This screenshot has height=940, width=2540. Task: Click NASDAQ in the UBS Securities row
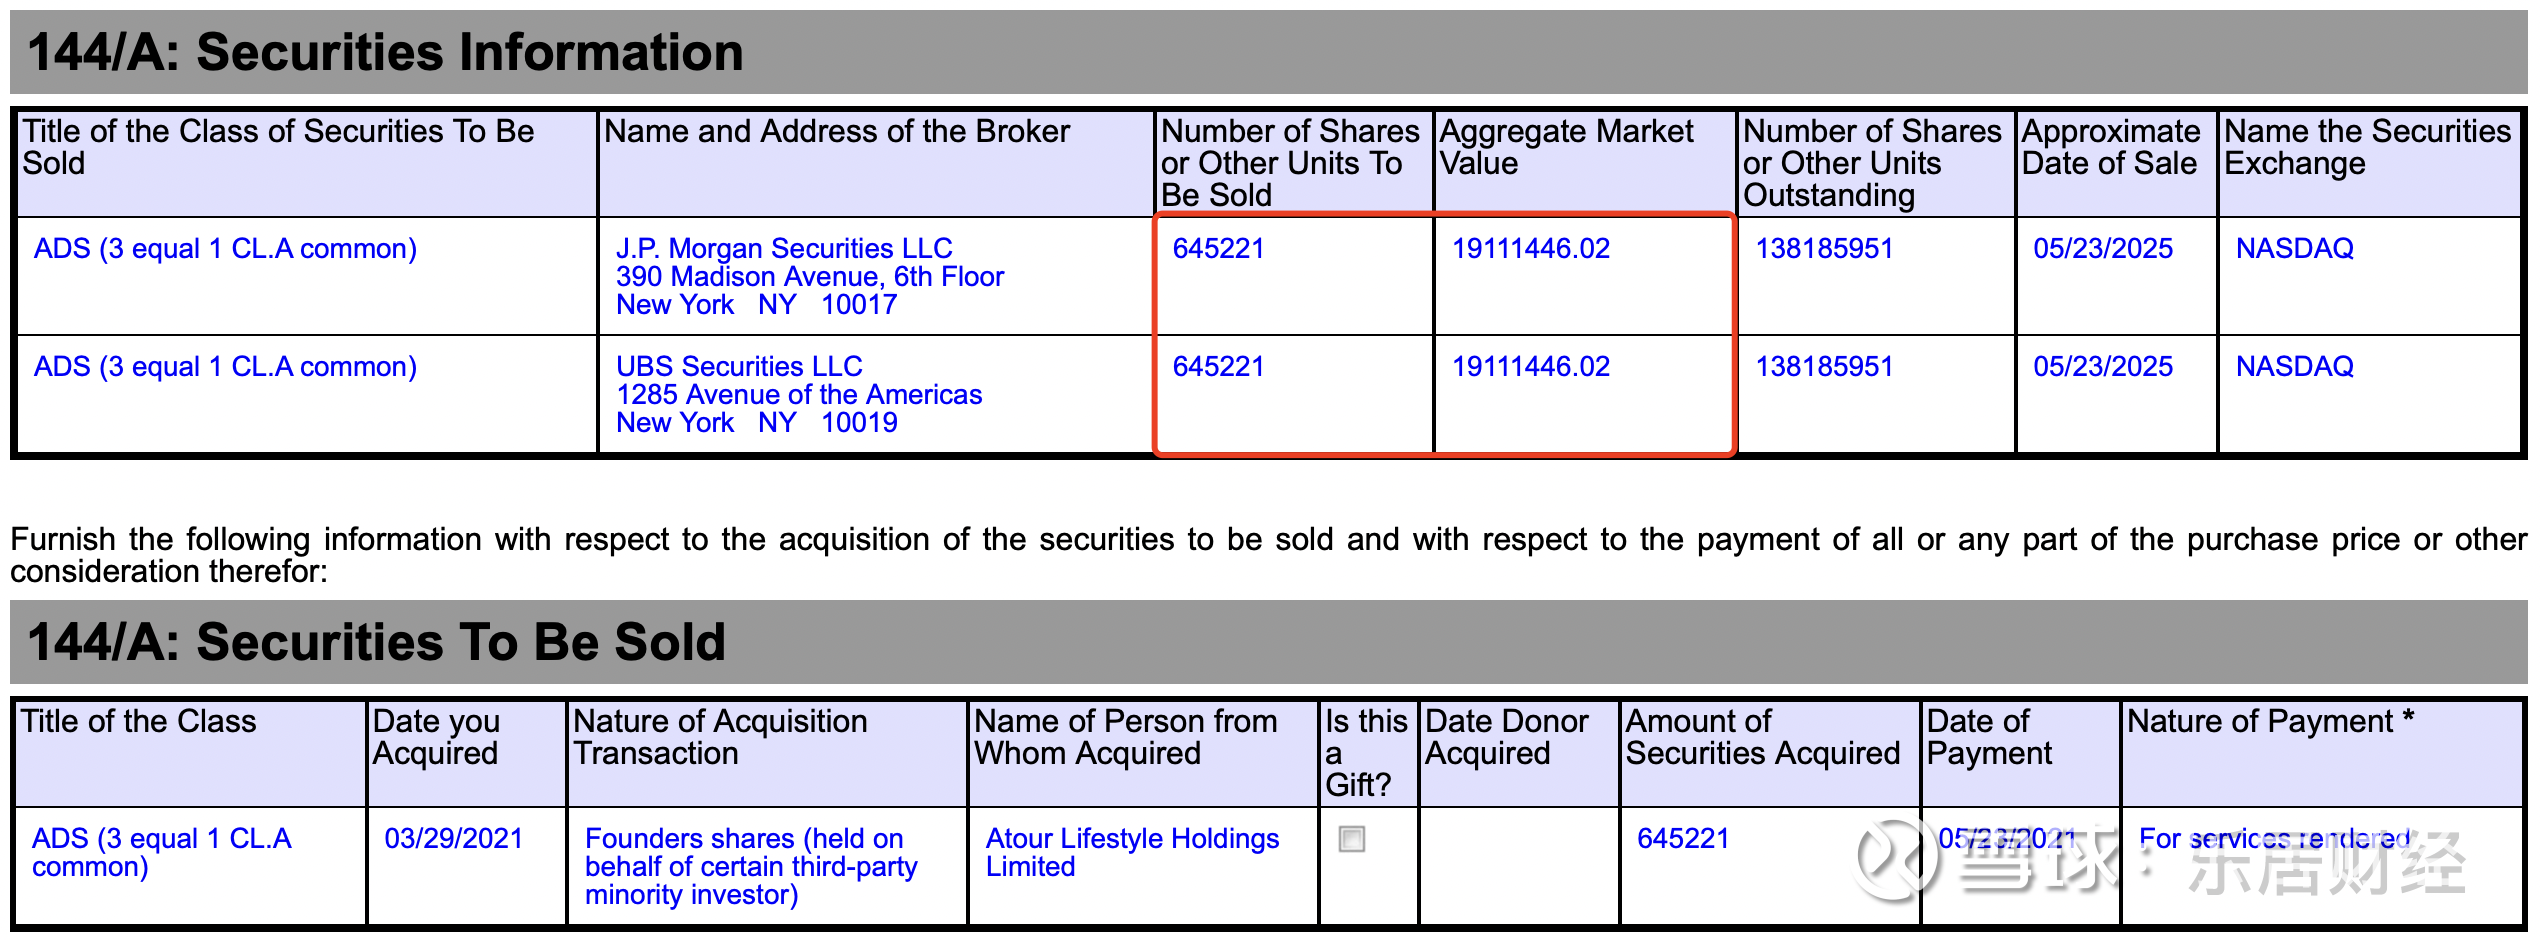(x=2294, y=366)
